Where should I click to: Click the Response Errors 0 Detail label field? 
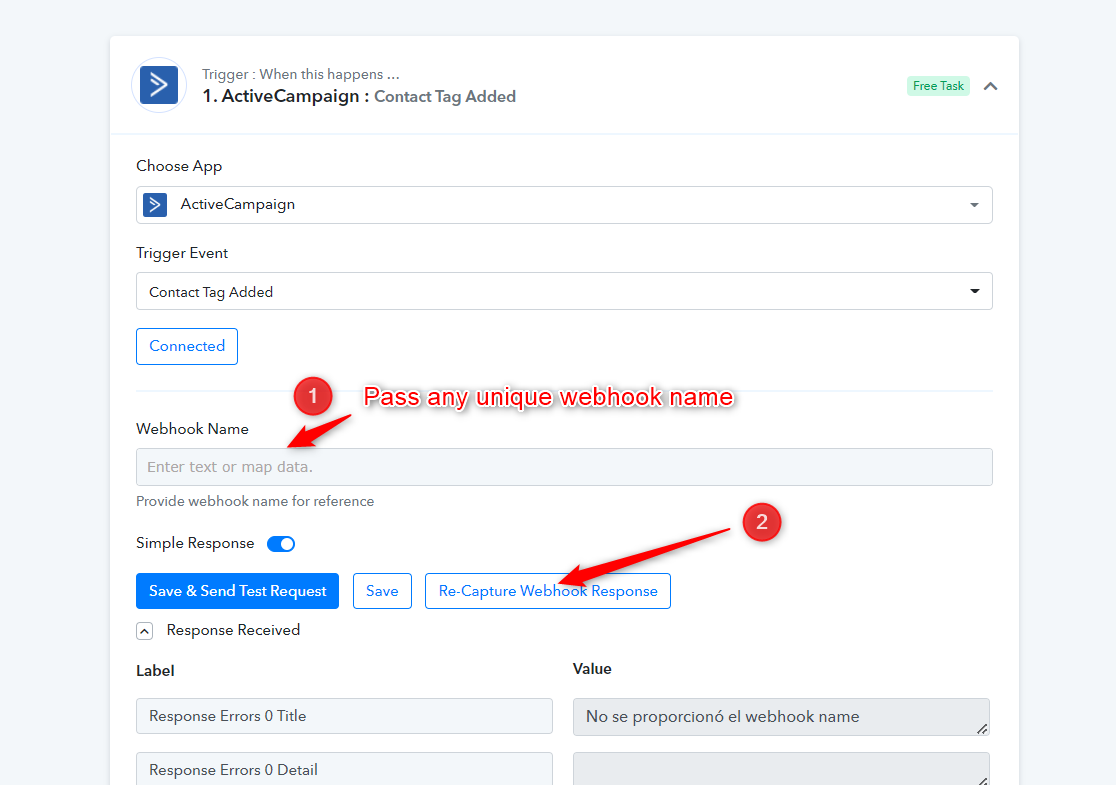344,769
